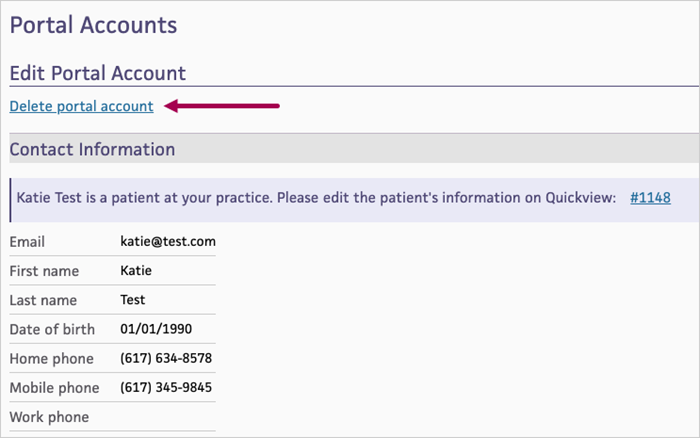
Task: Click the Contact Information section header
Action: (92, 150)
